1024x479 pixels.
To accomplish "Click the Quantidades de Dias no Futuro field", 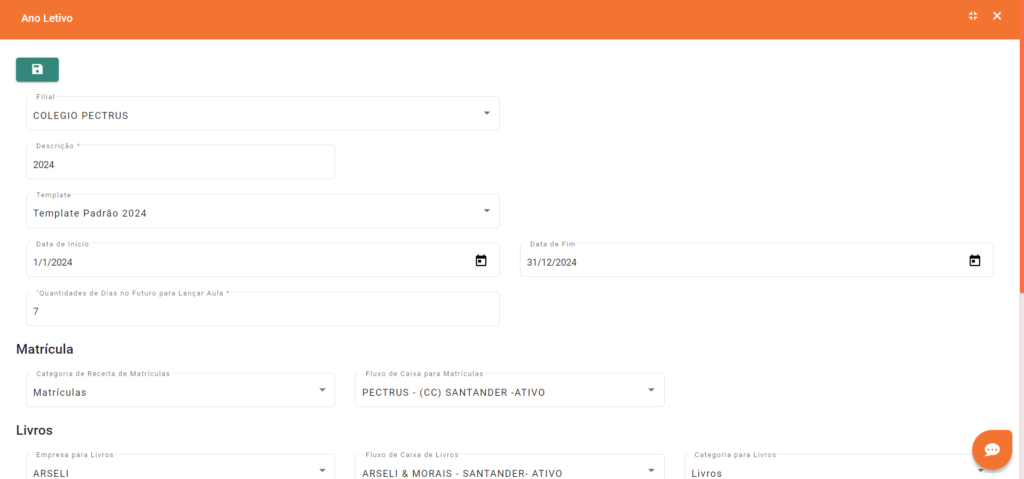I will pos(260,311).
